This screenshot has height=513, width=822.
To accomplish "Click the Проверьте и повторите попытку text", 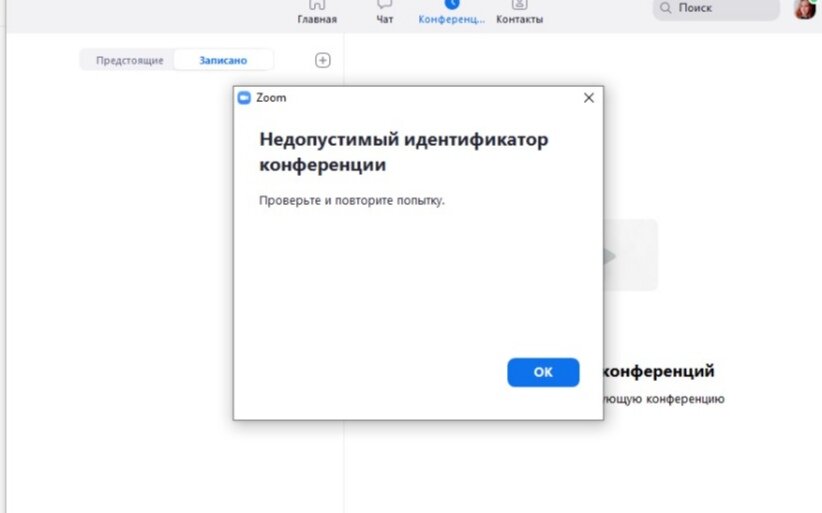I will [x=352, y=200].
